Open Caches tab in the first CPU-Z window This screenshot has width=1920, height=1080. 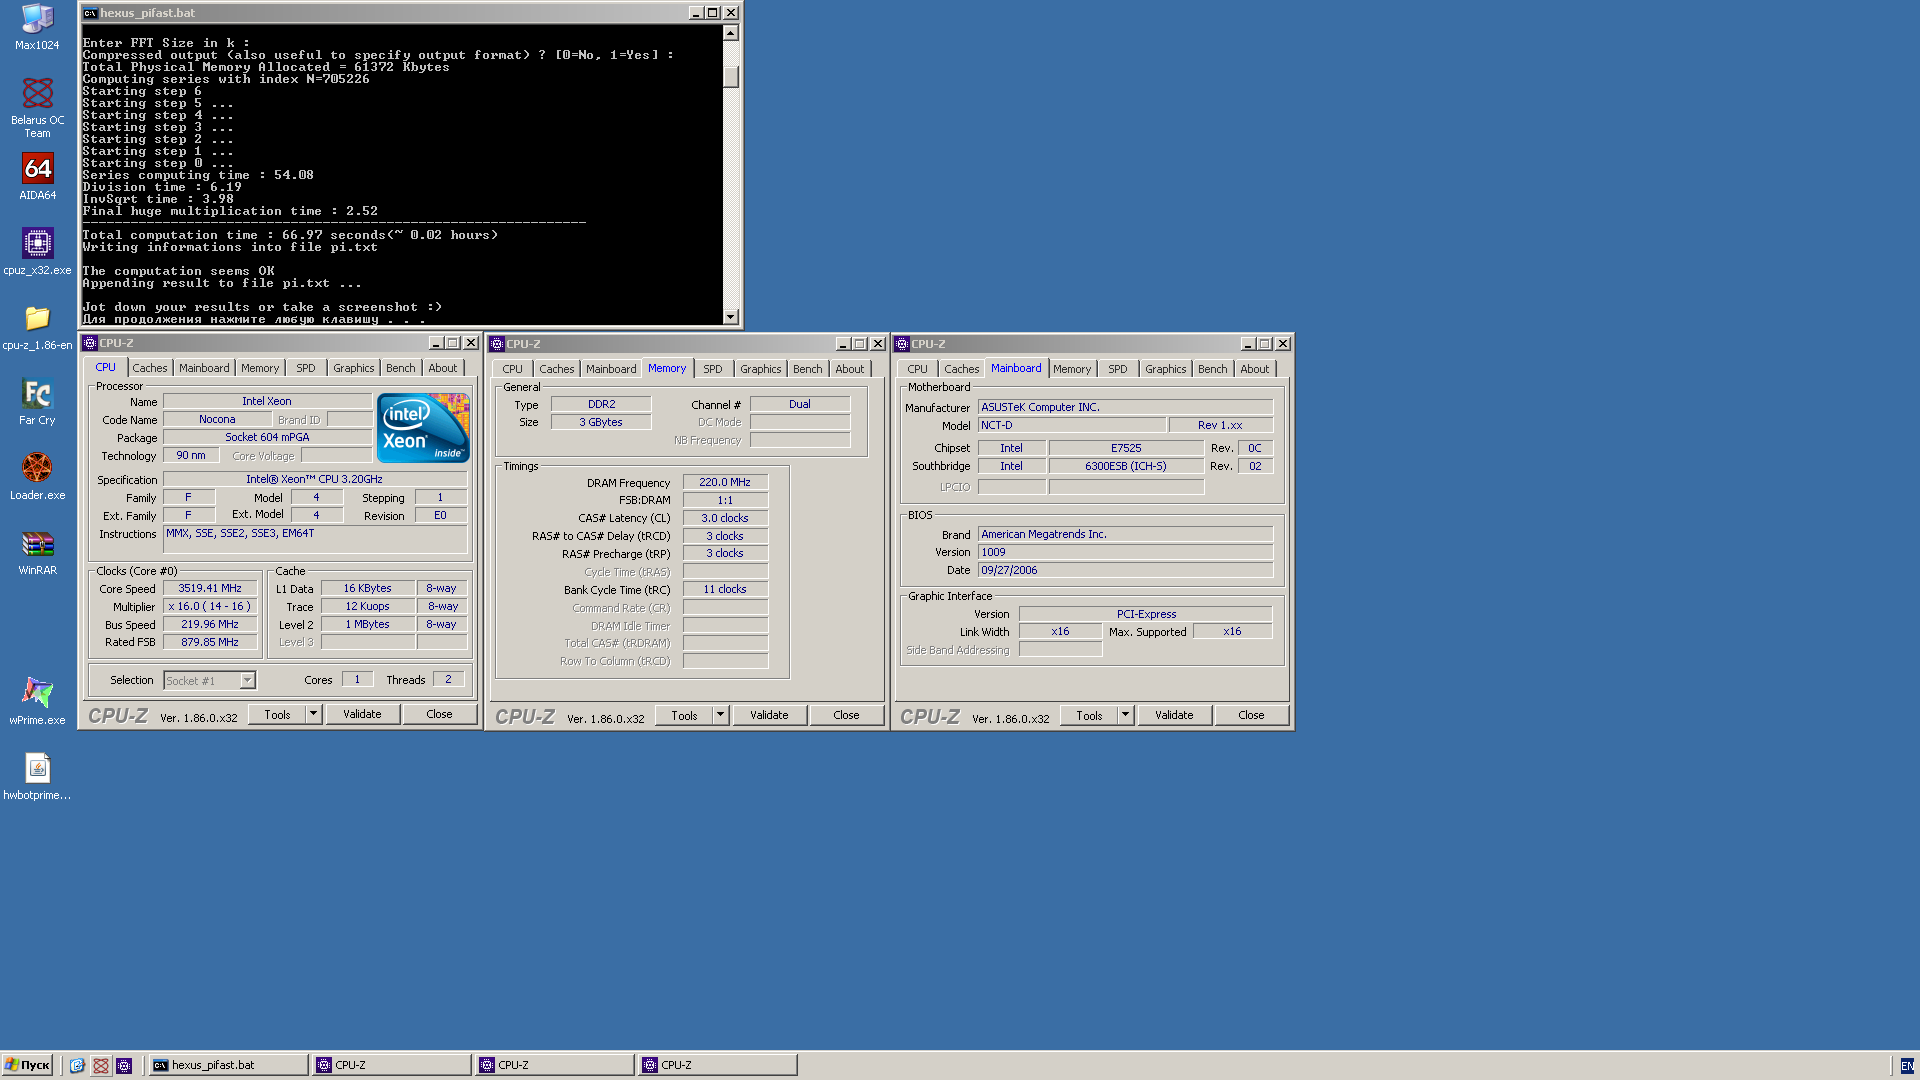pyautogui.click(x=150, y=368)
